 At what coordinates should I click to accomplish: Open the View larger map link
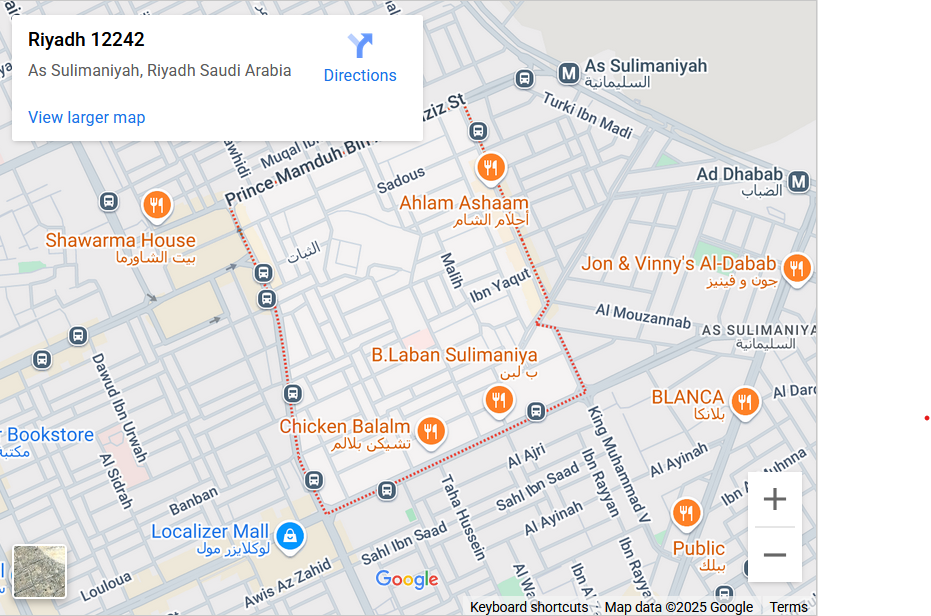[x=87, y=118]
